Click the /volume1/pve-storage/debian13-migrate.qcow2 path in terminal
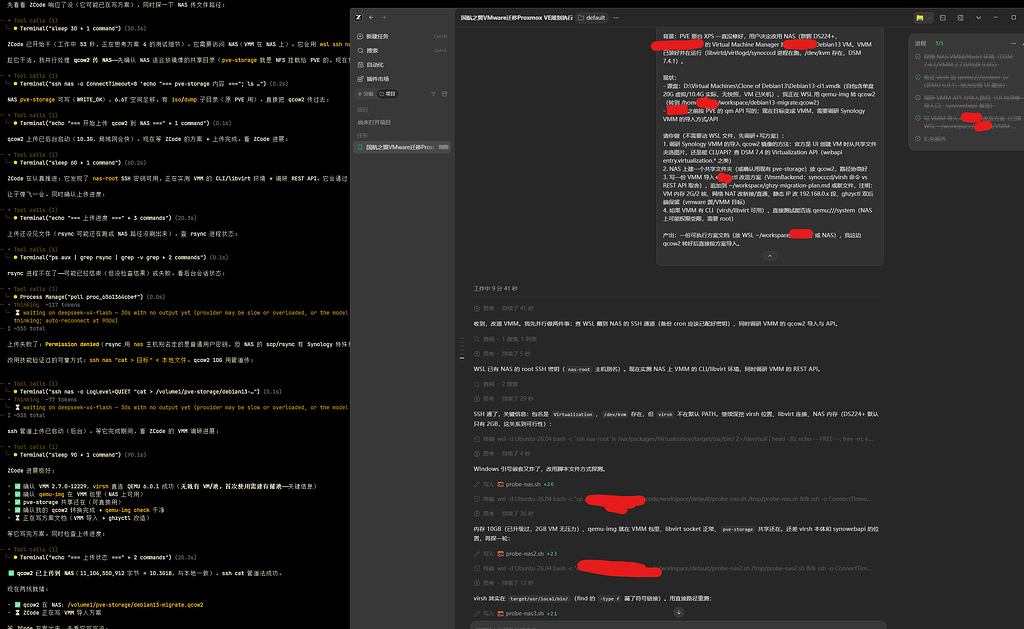This screenshot has height=629, width=1024. pos(135,605)
